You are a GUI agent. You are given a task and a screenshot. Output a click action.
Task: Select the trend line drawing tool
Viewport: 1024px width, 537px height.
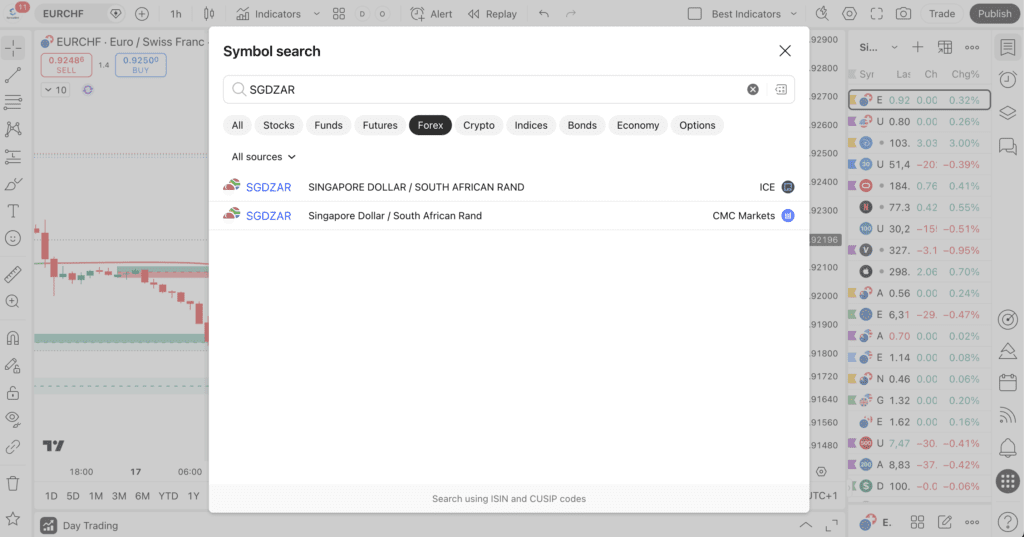(x=13, y=75)
